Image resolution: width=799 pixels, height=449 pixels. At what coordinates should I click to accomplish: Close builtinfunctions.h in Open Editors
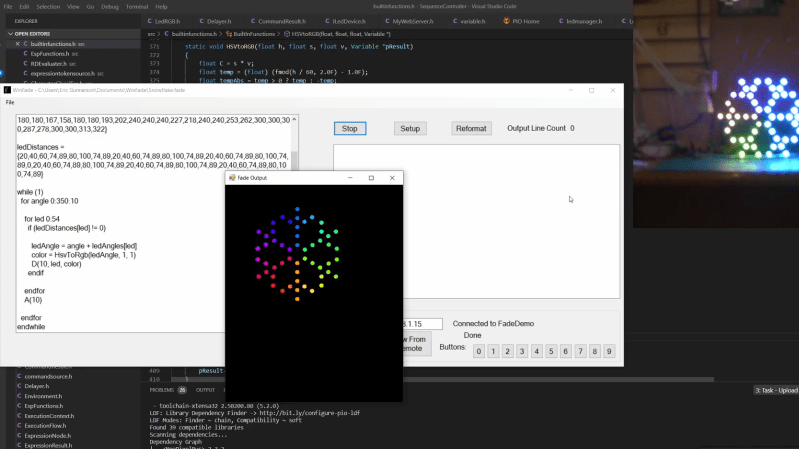(17, 45)
